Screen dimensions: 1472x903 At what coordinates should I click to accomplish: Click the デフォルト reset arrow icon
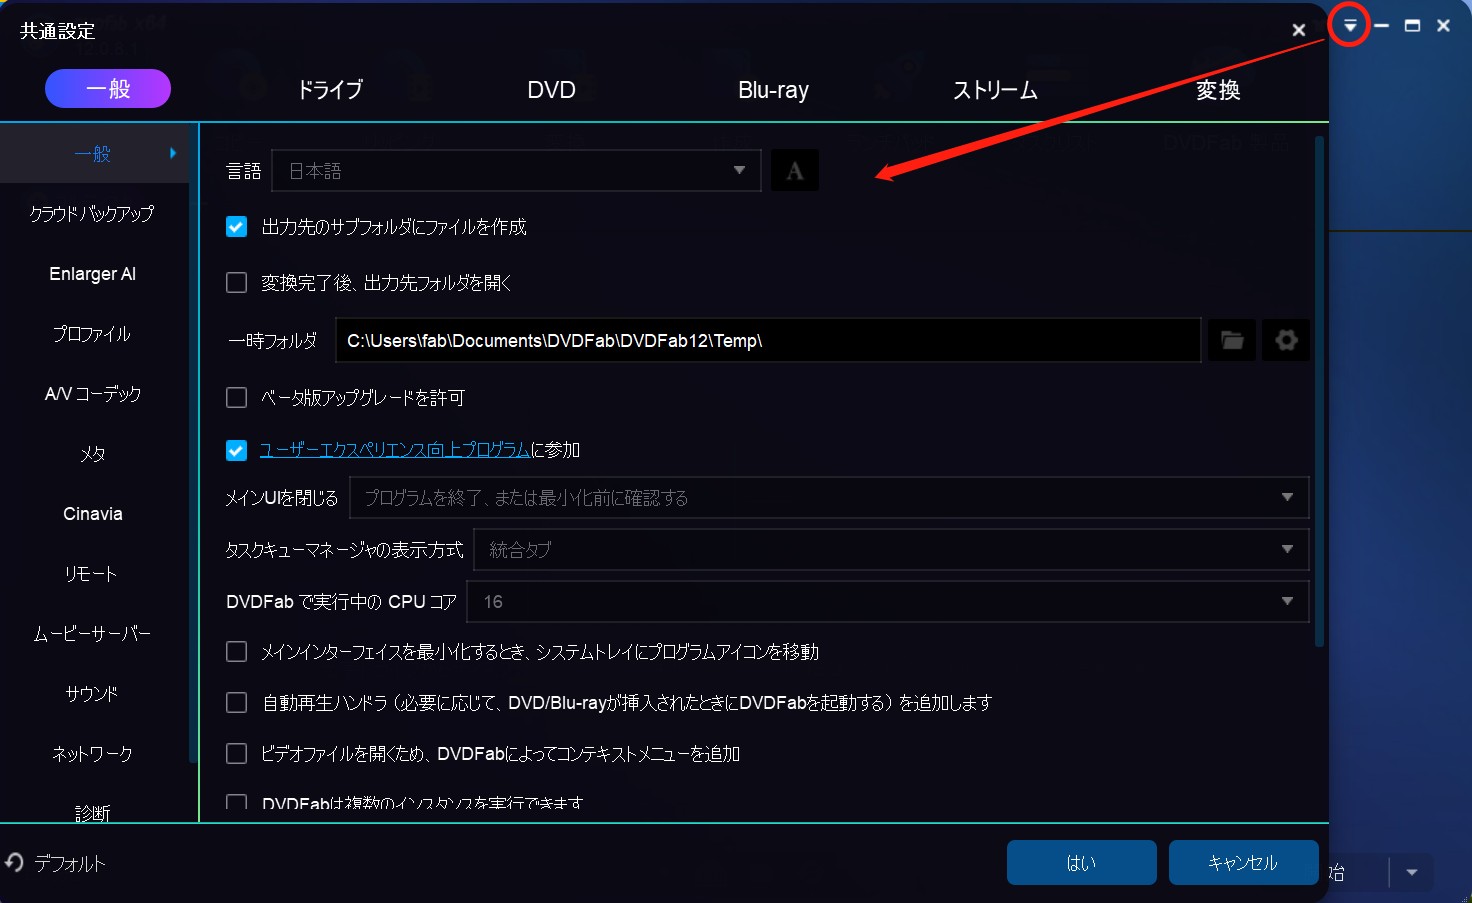tap(14, 862)
